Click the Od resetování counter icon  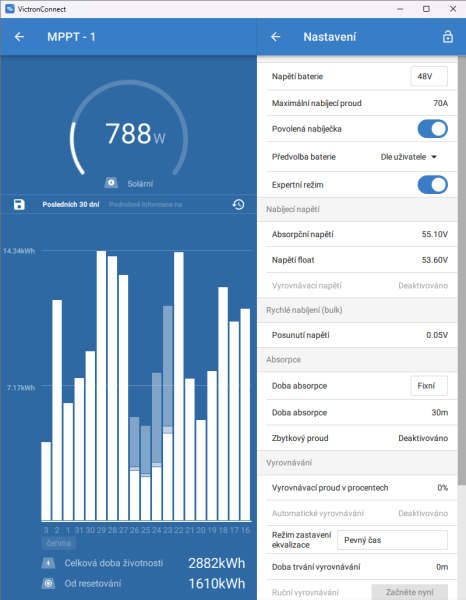tap(48, 584)
